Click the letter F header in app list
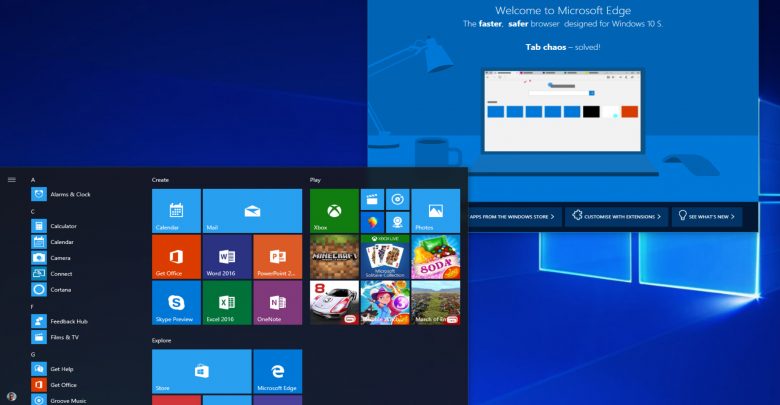Image resolution: width=780 pixels, height=405 pixels. click(32, 307)
